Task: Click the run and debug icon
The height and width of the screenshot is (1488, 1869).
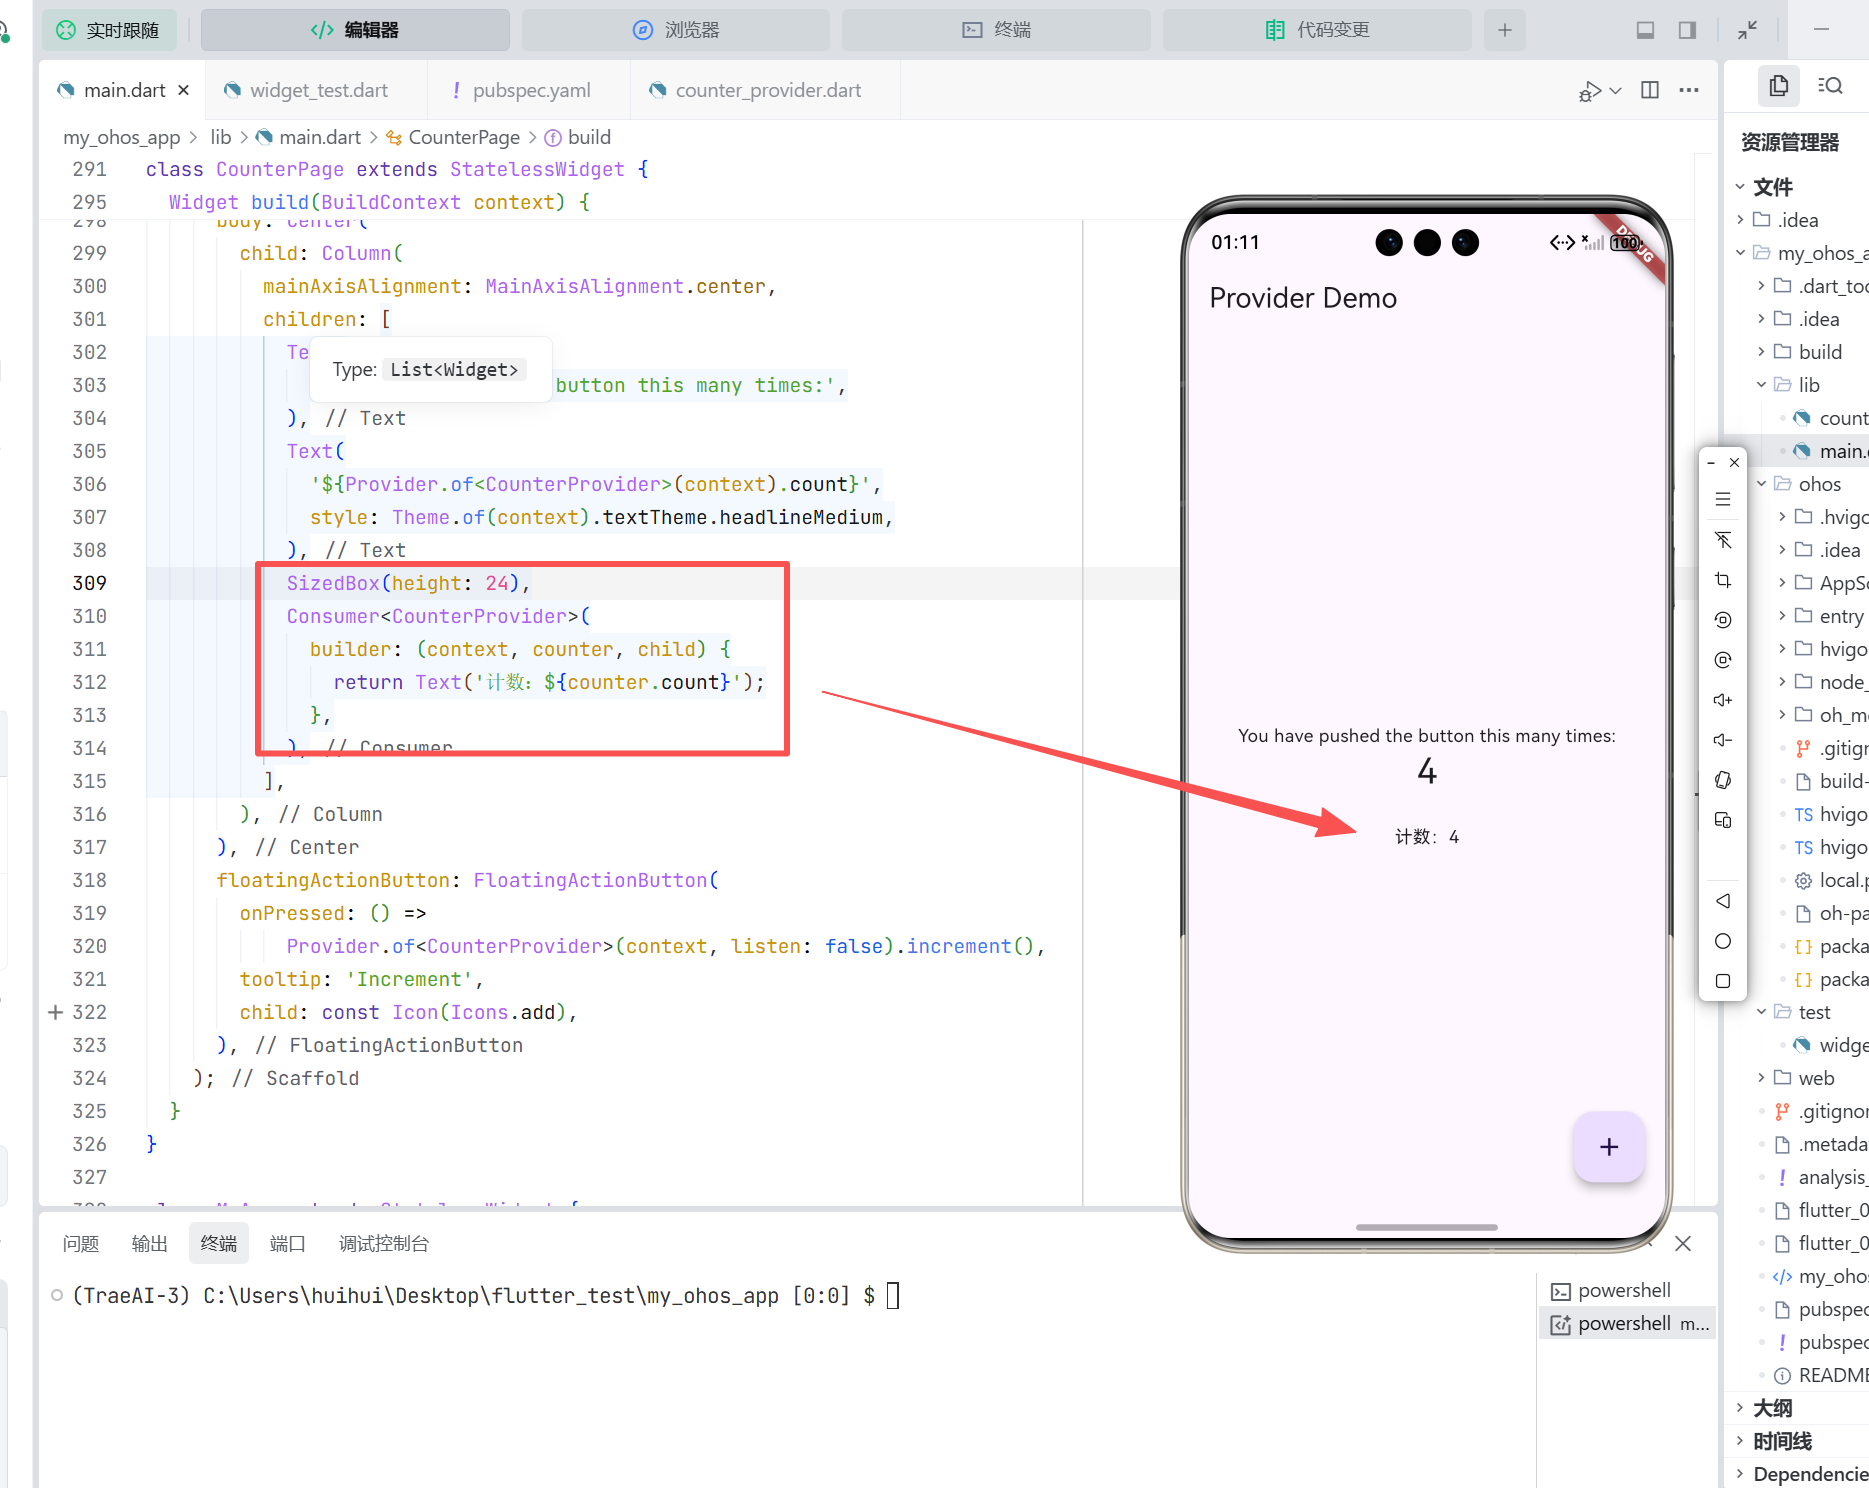Action: coord(1589,91)
